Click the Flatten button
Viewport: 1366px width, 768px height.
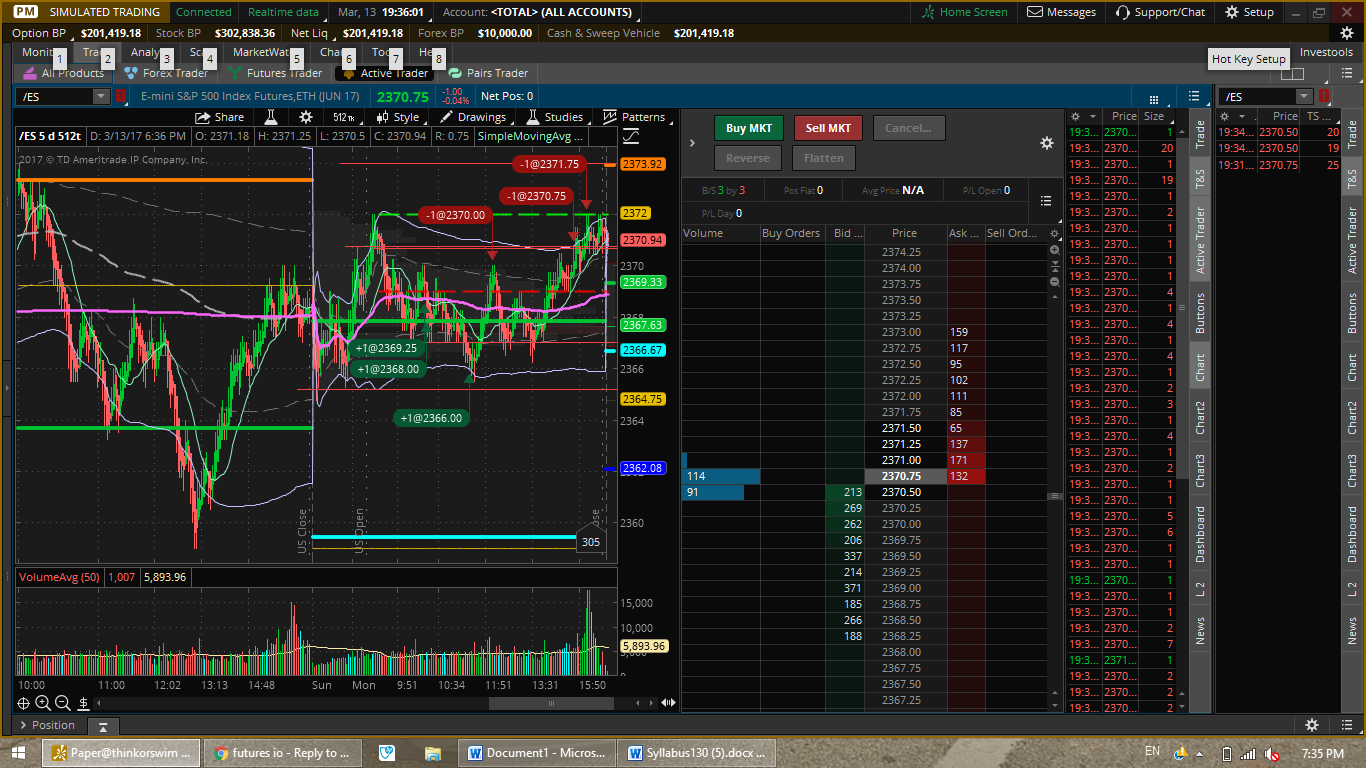pyautogui.click(x=824, y=158)
